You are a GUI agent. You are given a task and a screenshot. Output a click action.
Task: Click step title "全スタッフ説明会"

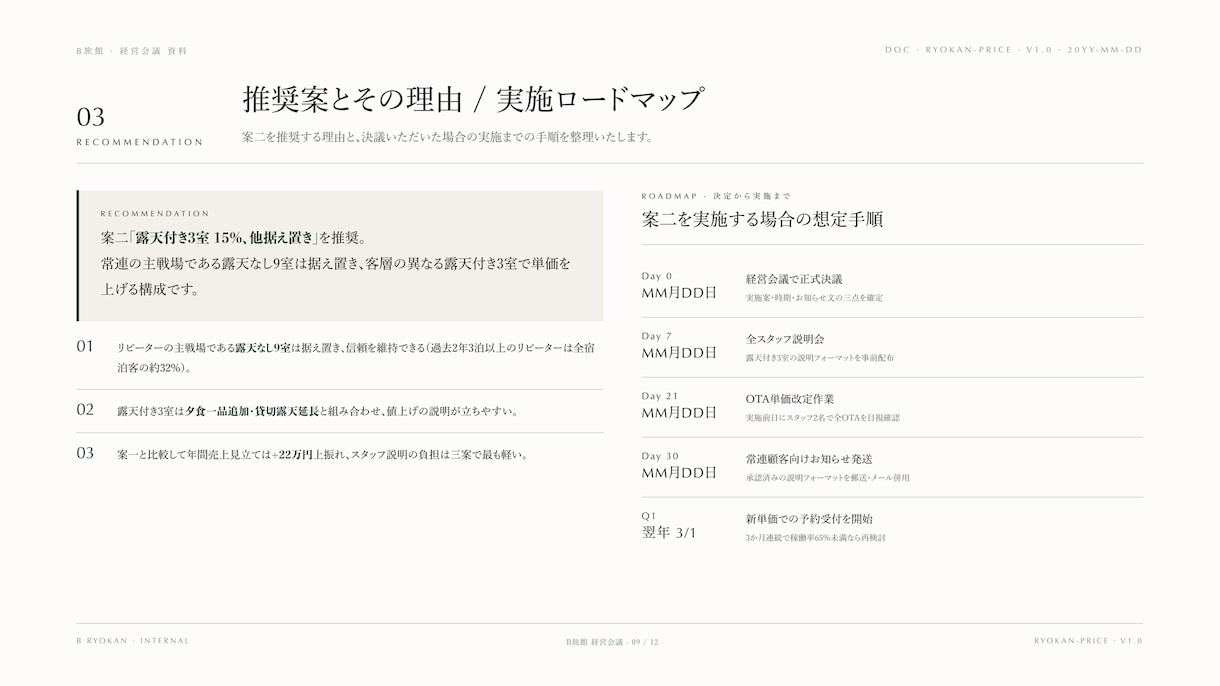click(x=785, y=339)
